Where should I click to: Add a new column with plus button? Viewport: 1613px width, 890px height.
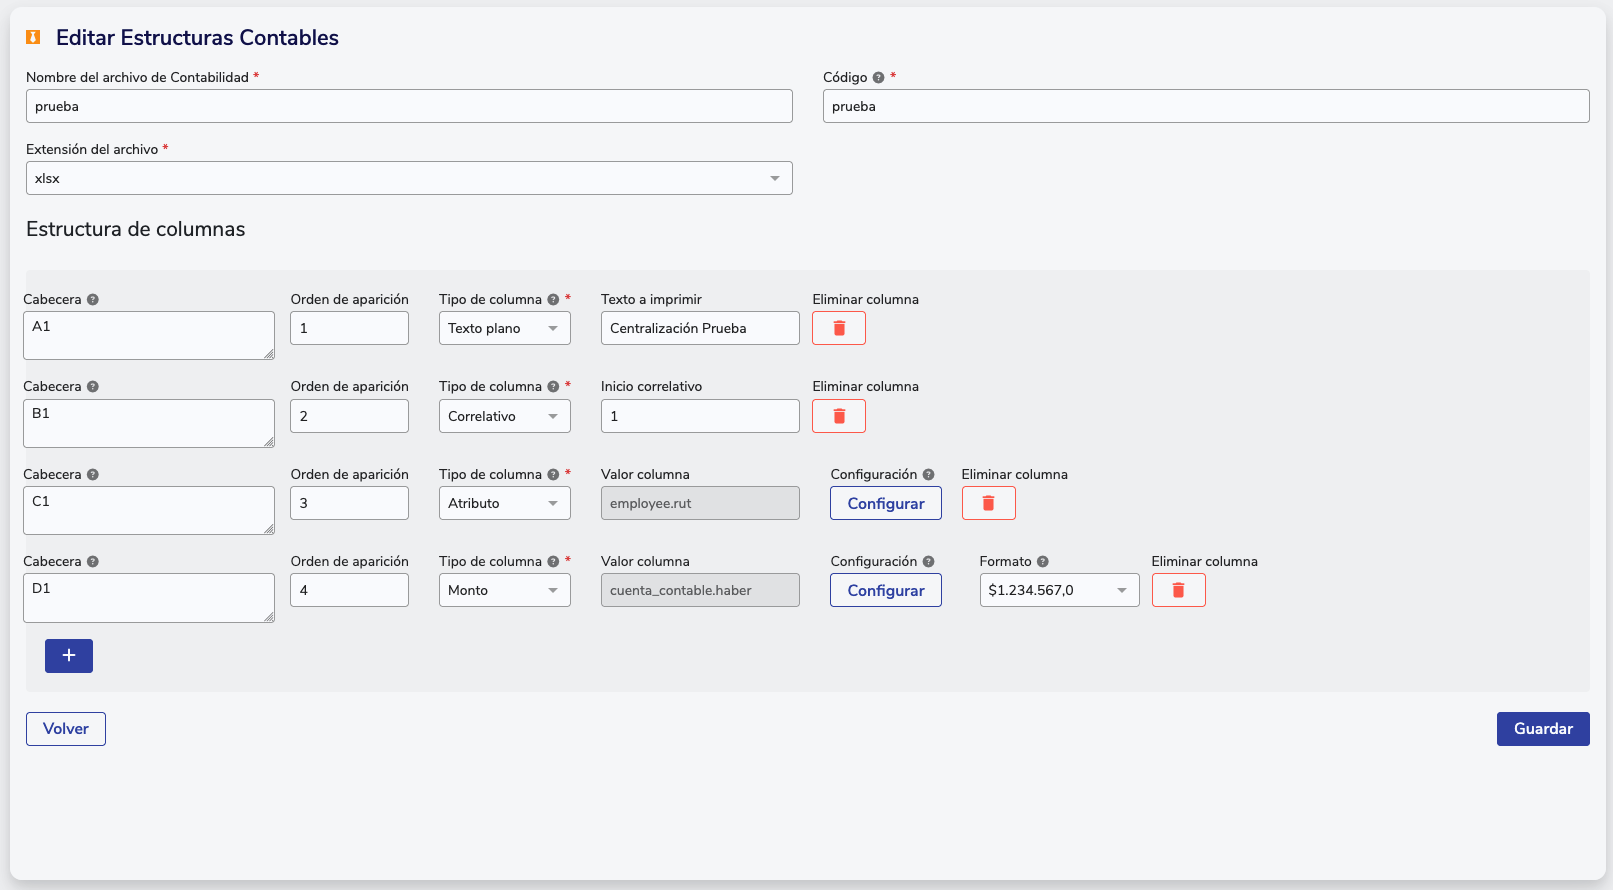pyautogui.click(x=69, y=656)
